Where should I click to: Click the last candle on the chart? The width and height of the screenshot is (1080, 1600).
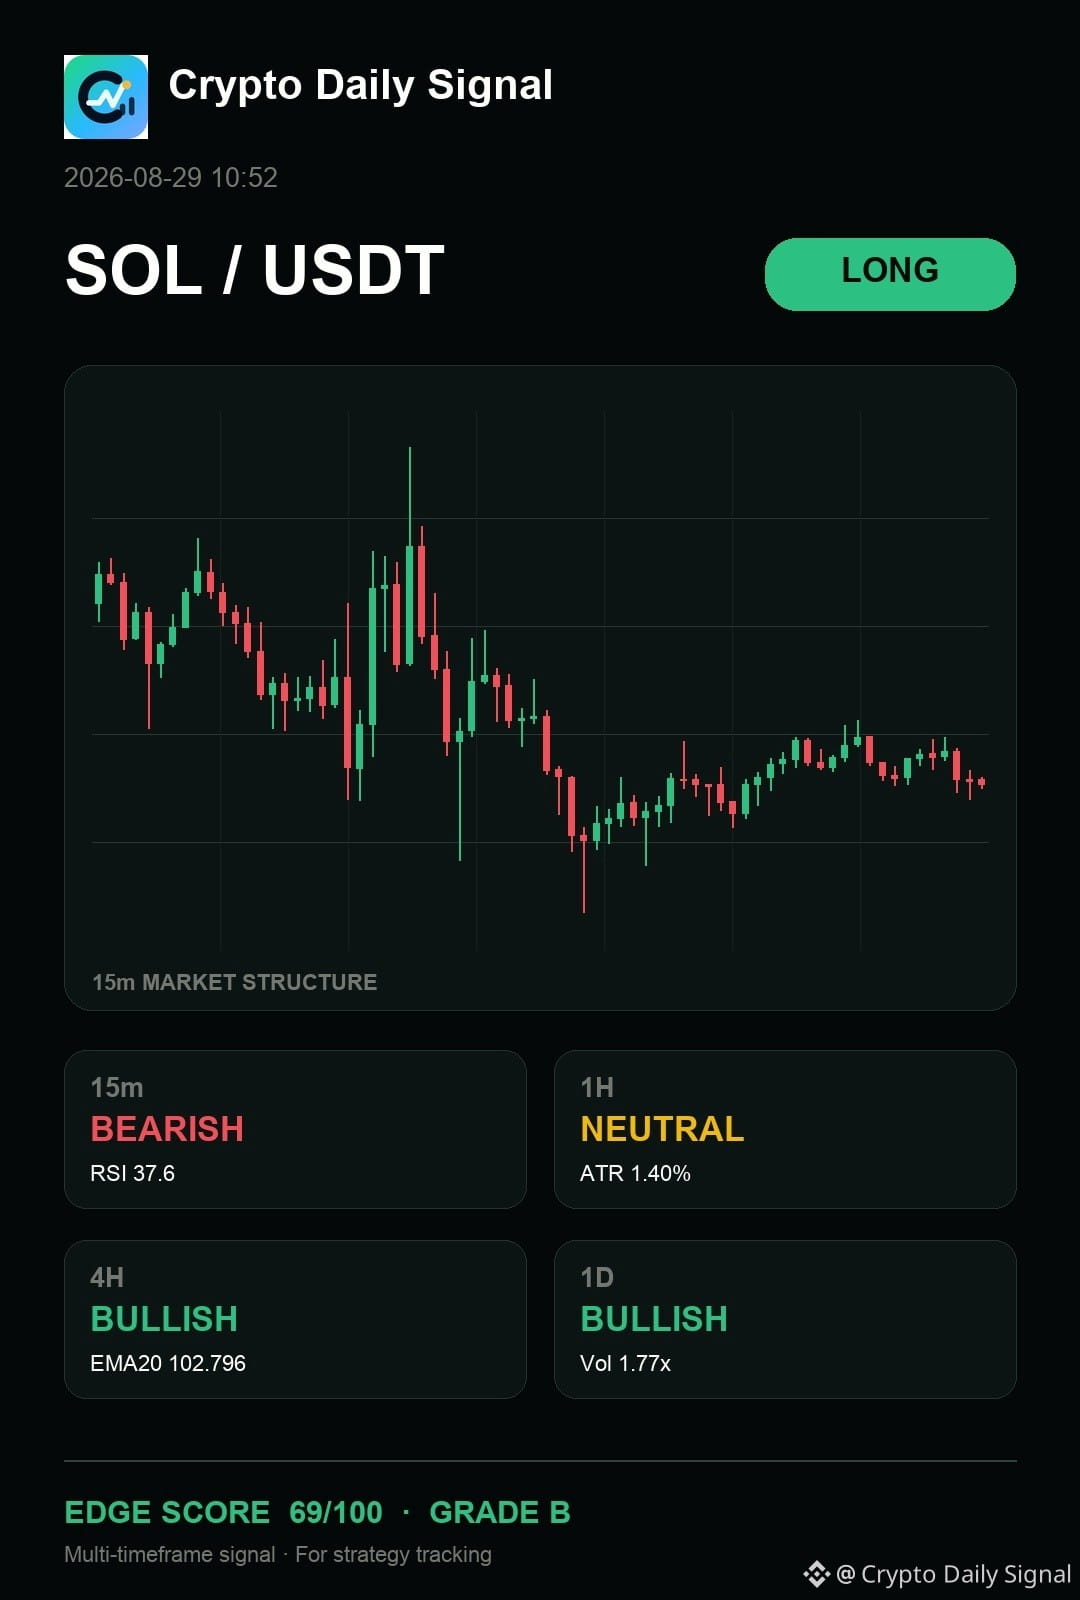982,782
